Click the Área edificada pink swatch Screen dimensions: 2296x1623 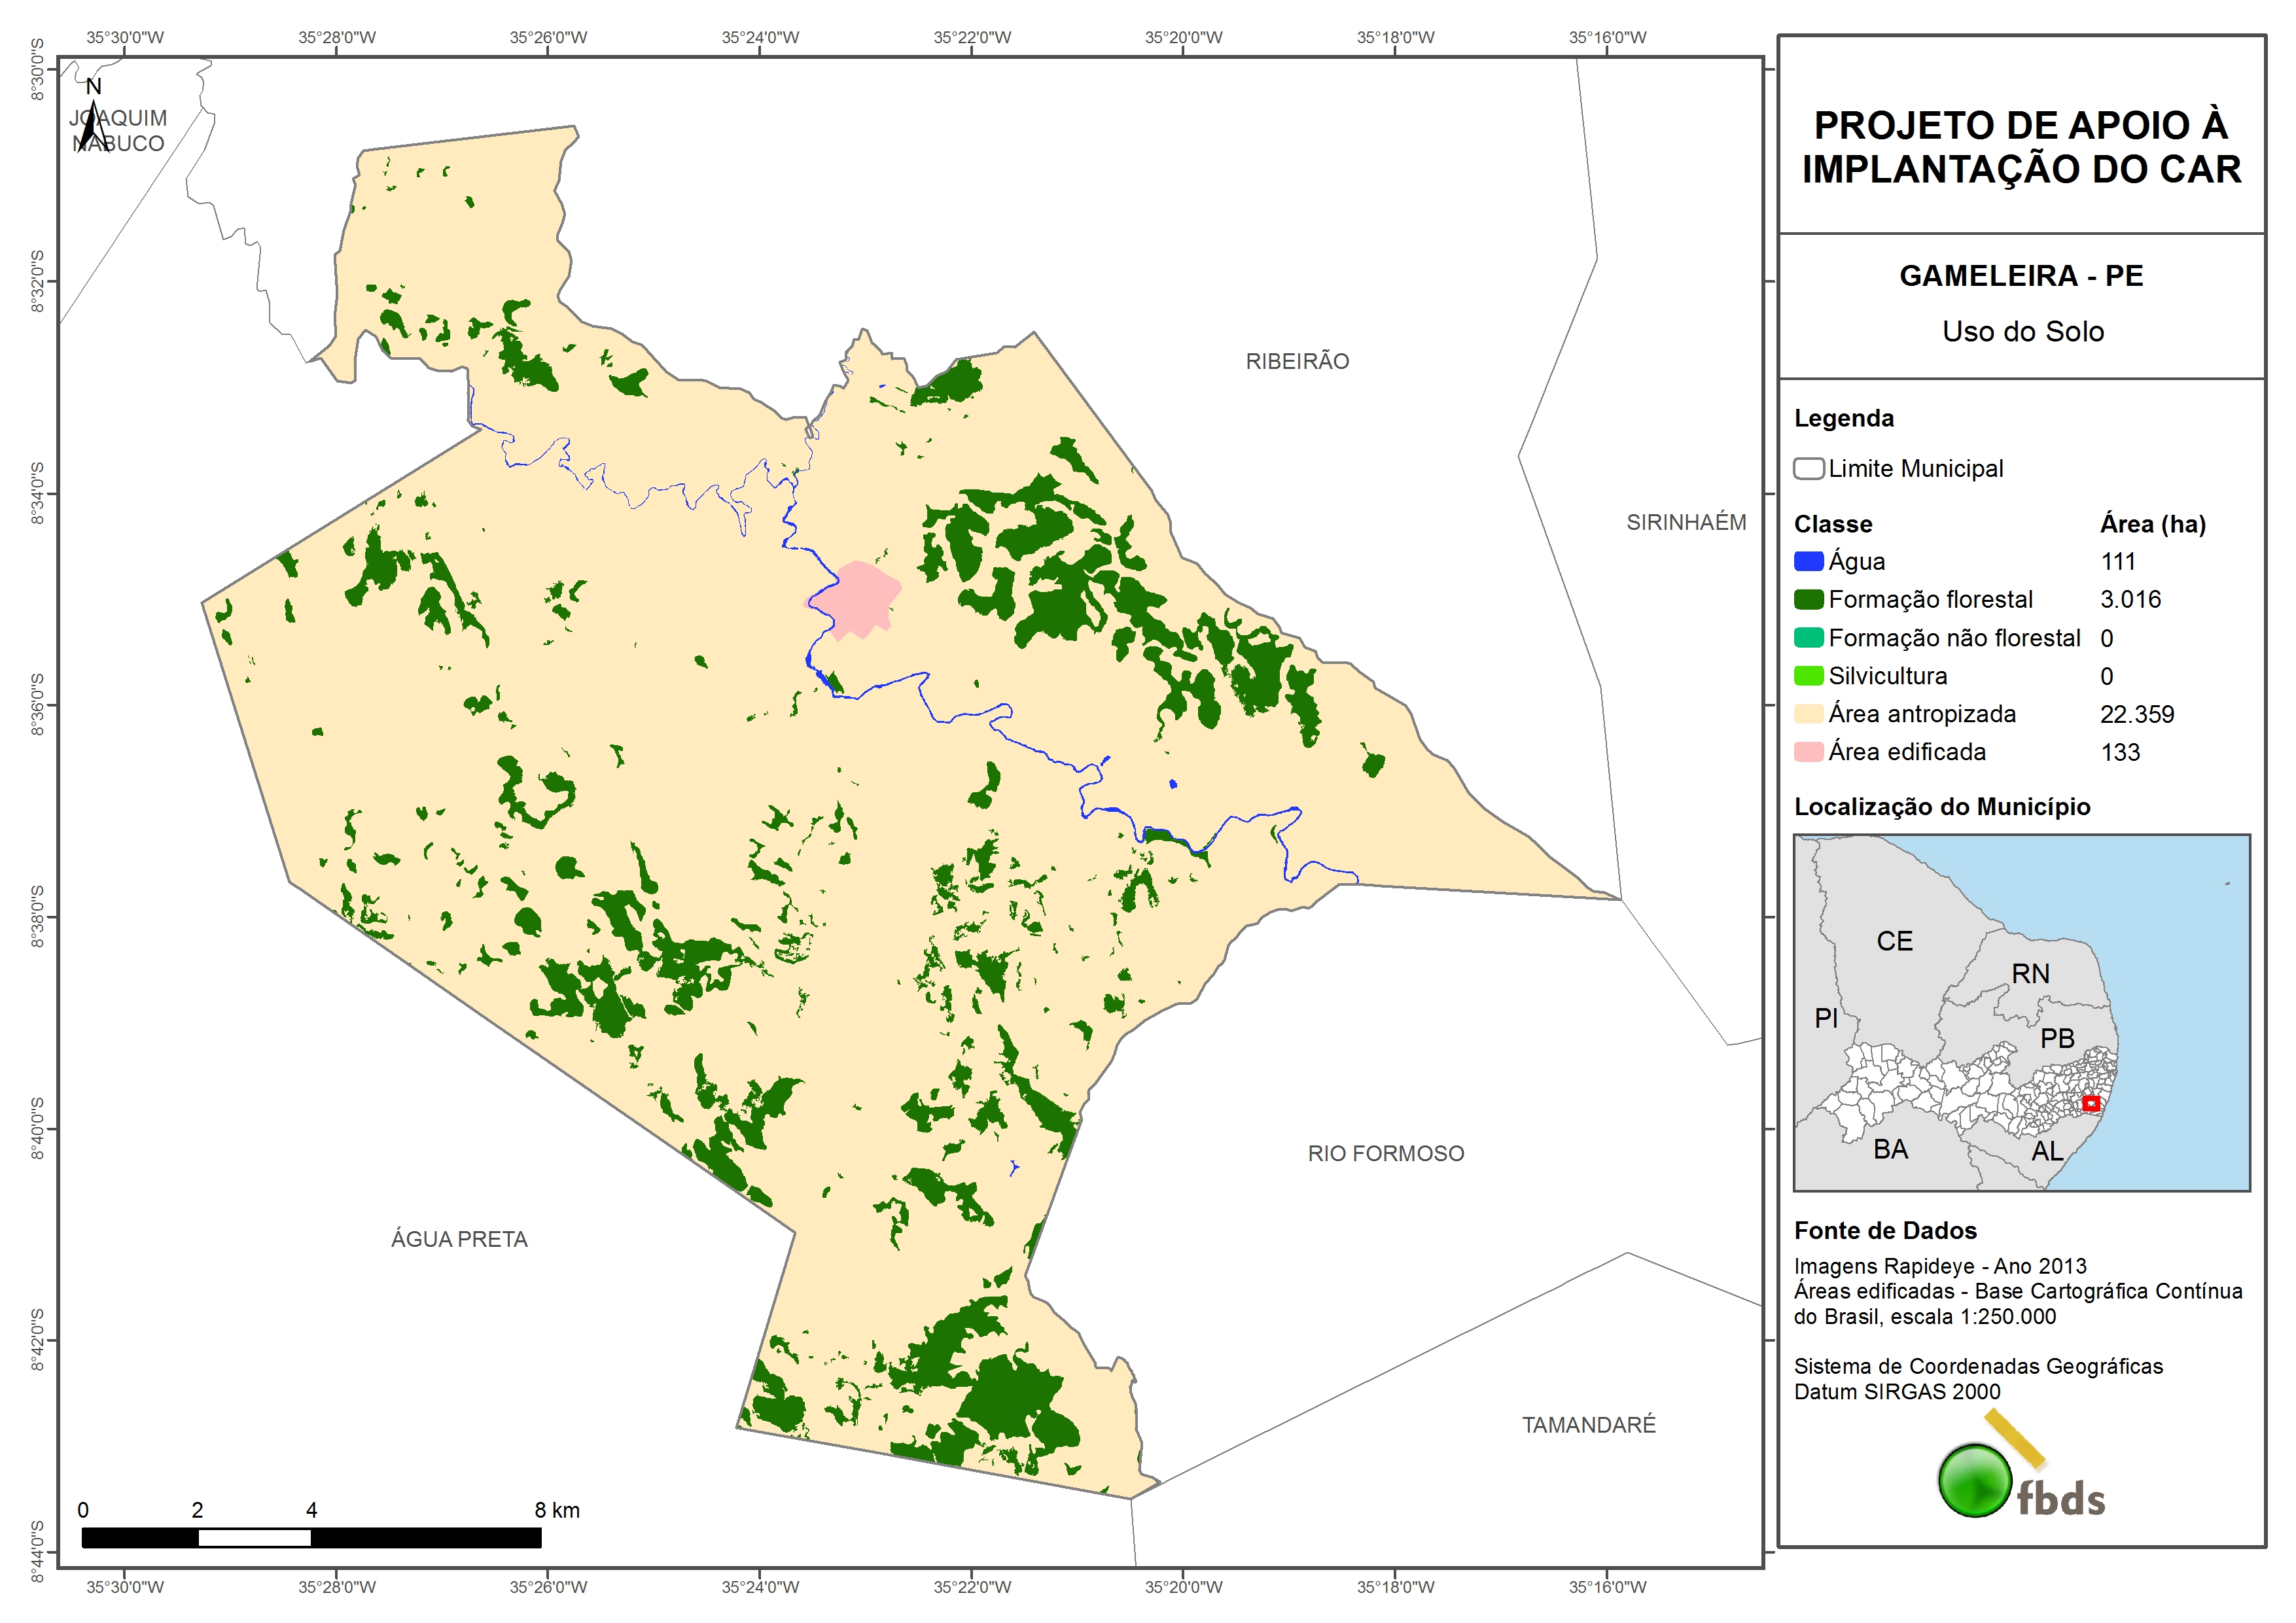coord(1808,752)
